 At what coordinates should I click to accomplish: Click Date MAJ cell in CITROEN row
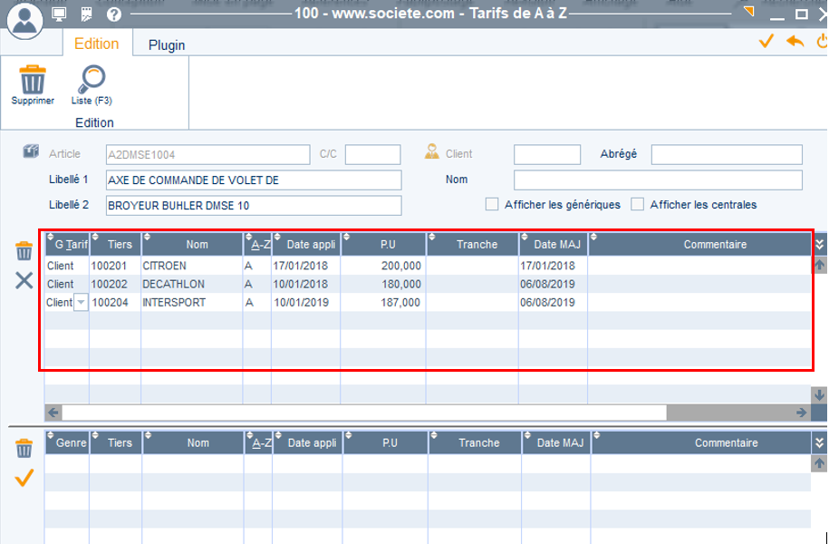[554, 265]
